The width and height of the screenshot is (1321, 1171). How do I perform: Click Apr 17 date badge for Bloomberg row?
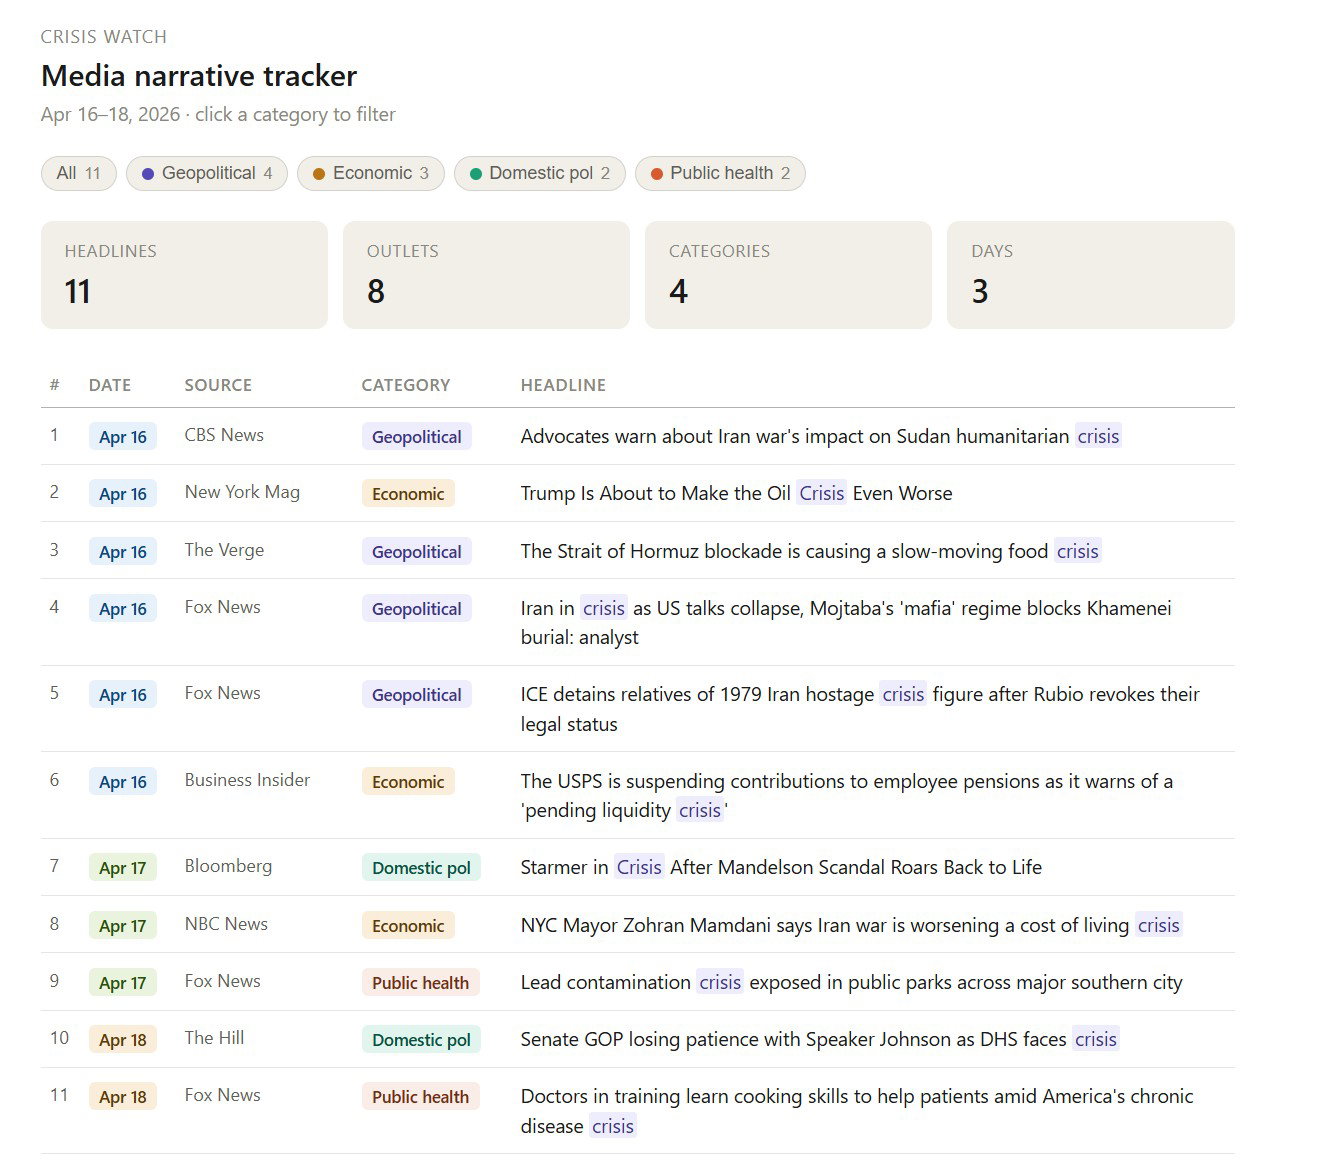[123, 868]
